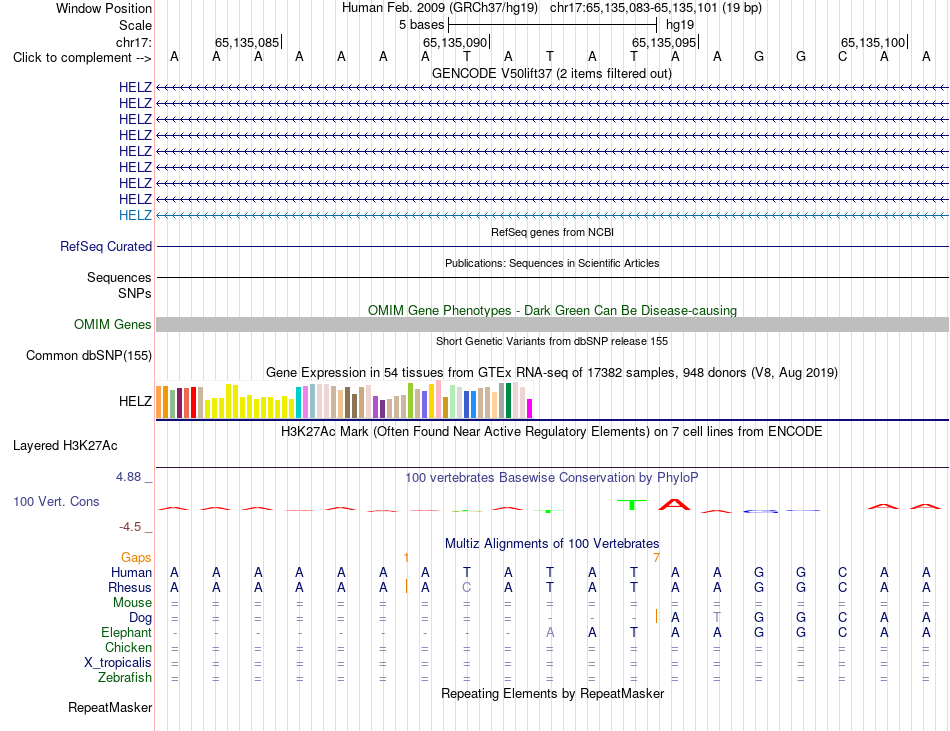The width and height of the screenshot is (950, 731).
Task: Select the 'X_tropicalis' alignment row label
Action: pyautogui.click(x=118, y=663)
